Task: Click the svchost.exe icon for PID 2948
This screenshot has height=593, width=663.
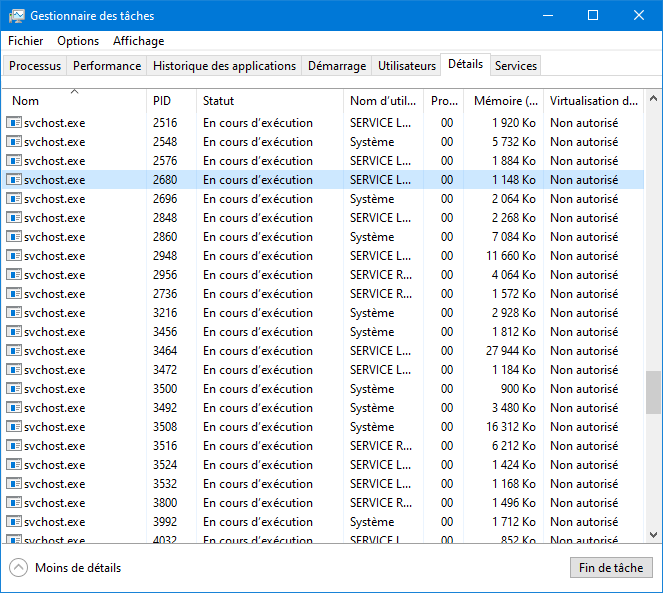Action: (x=14, y=256)
